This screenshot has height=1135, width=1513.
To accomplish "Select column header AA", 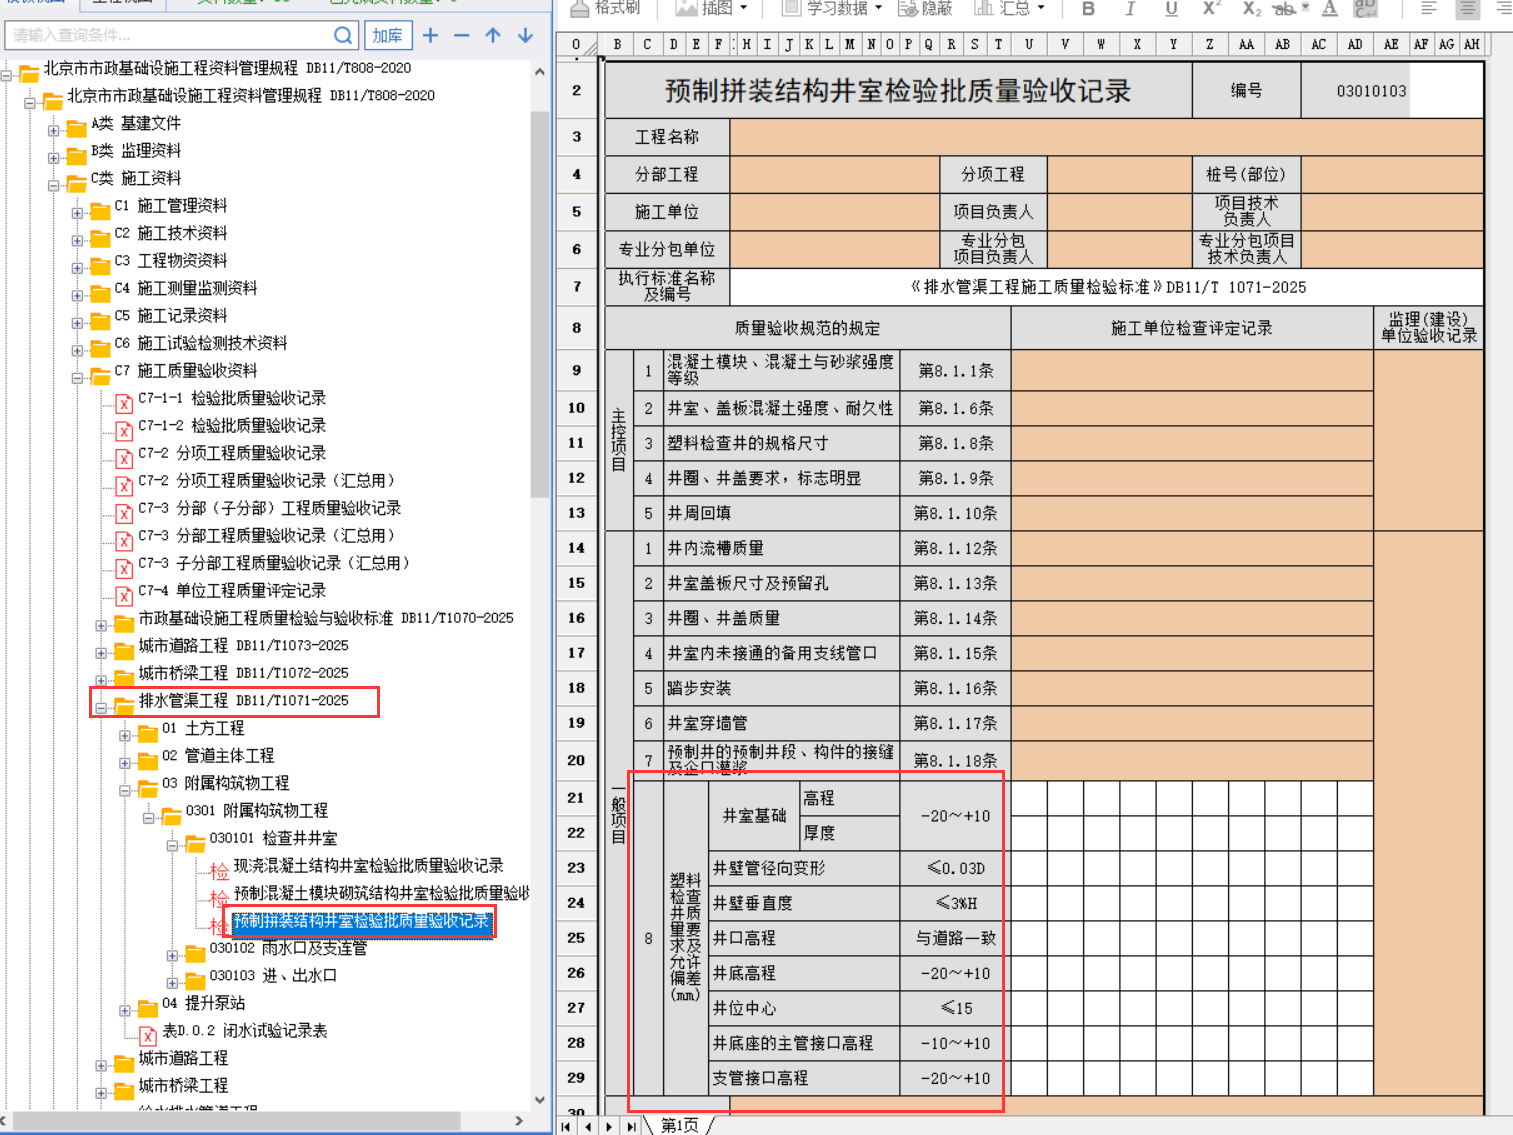I will point(1246,45).
